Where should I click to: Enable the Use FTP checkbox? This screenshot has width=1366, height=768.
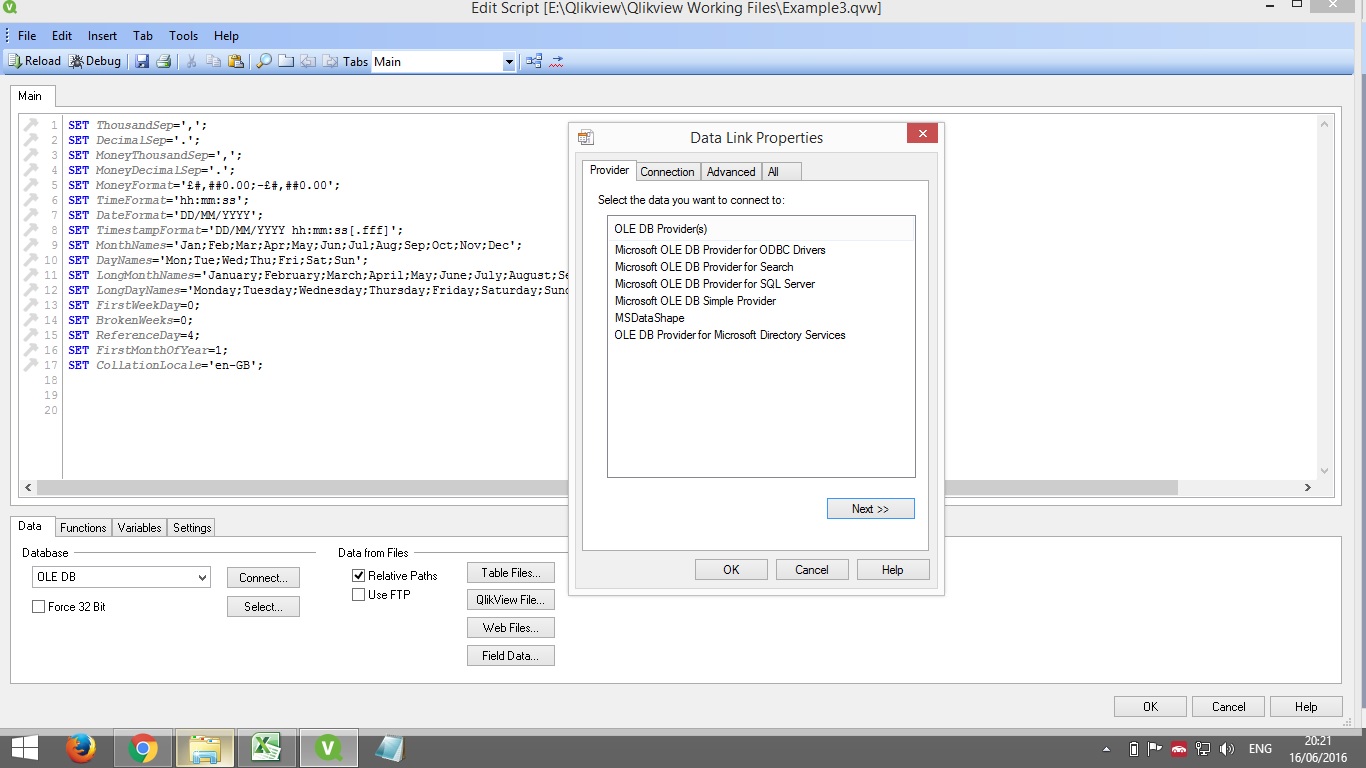coord(359,595)
